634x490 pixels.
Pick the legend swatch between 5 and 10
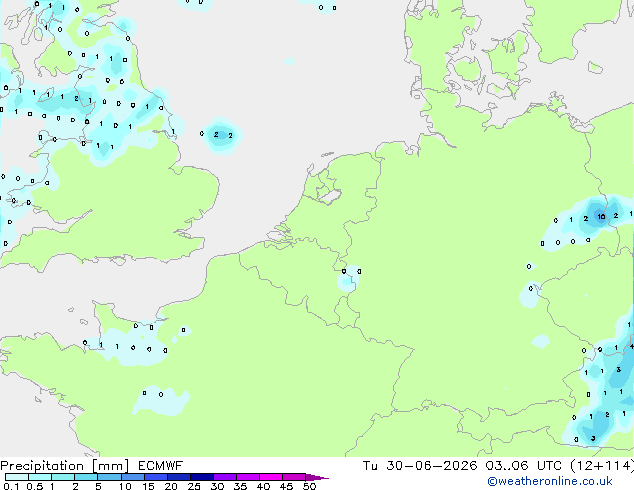point(109,477)
